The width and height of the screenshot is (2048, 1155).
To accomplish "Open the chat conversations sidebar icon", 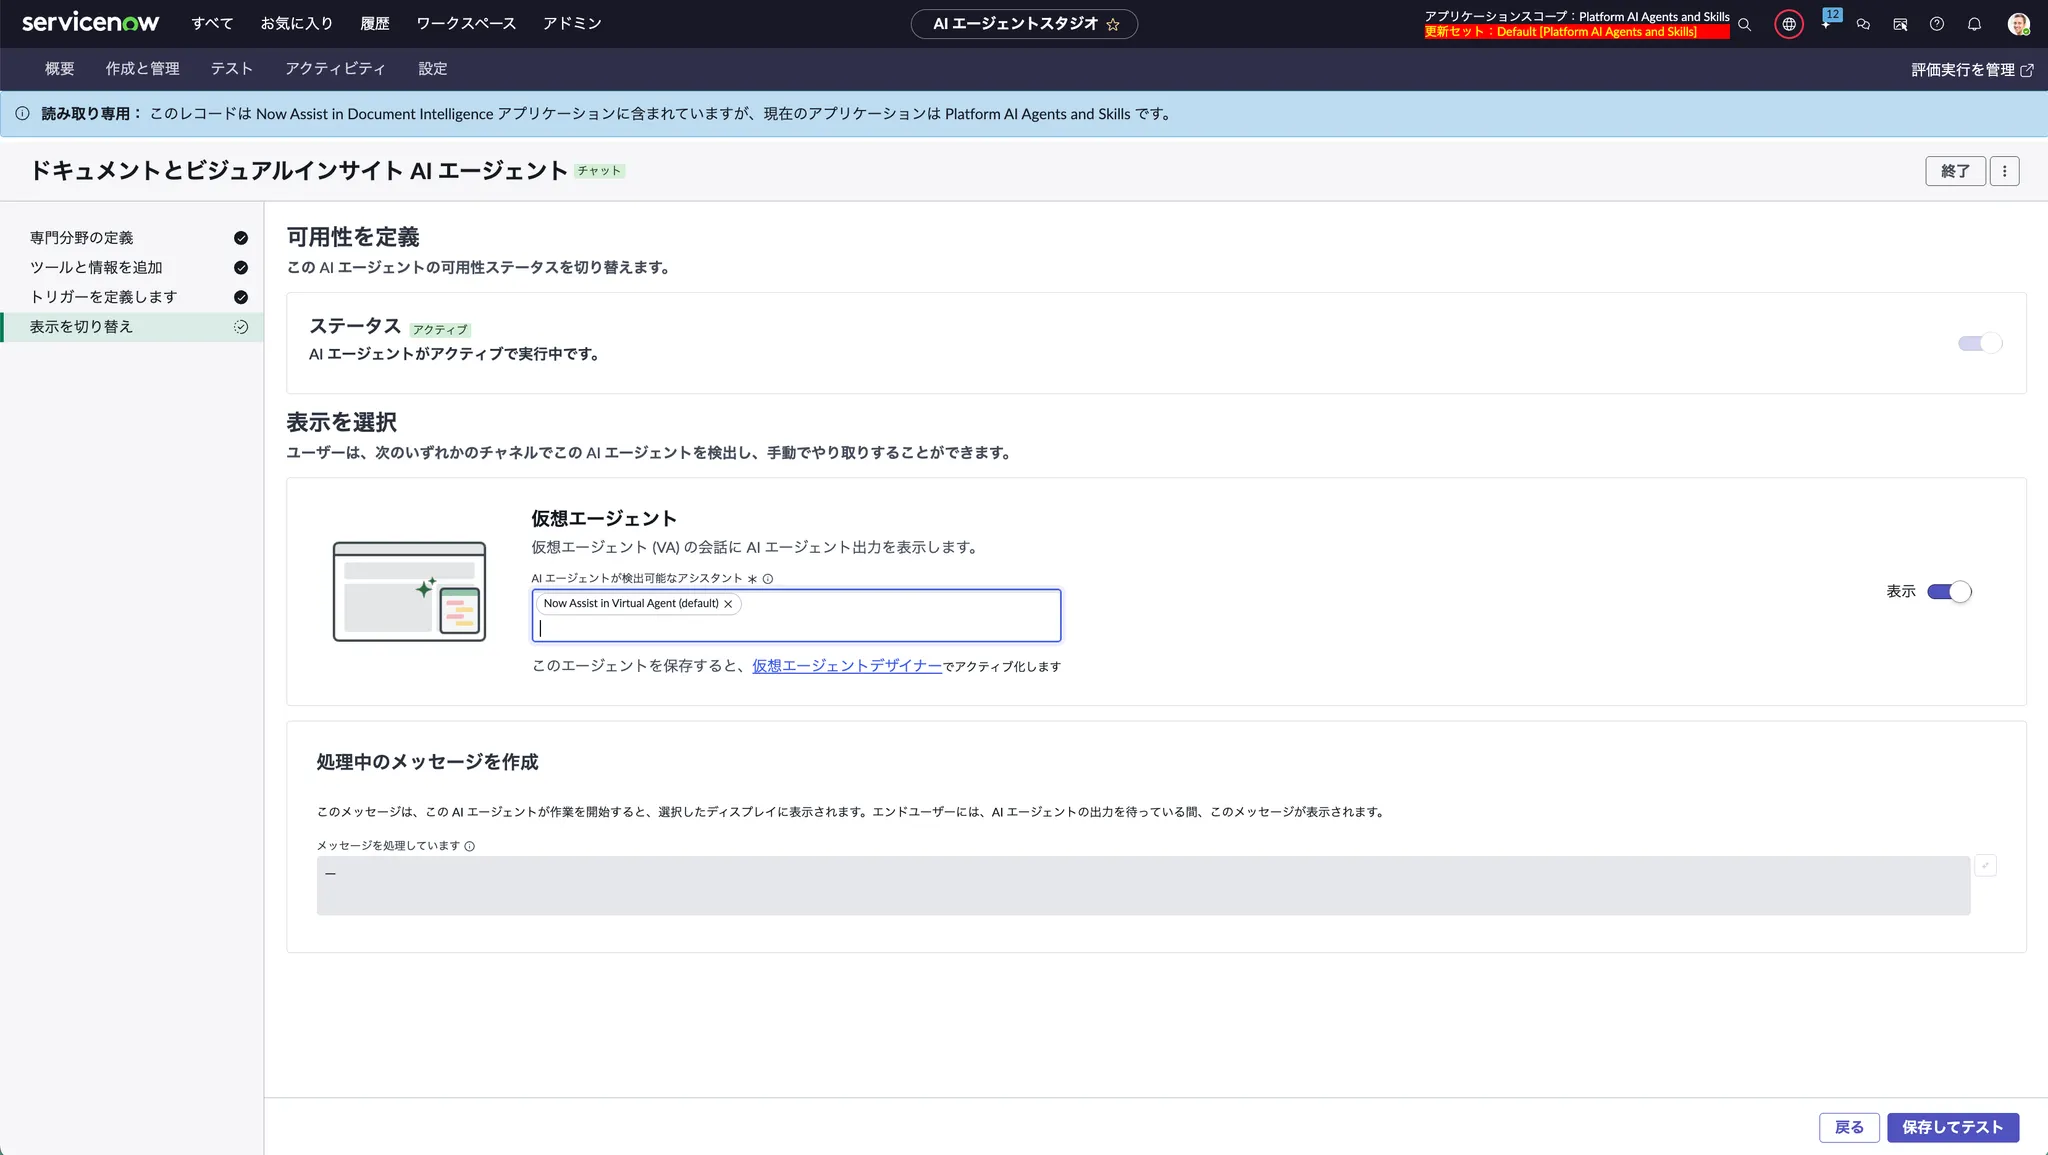I will click(1863, 24).
